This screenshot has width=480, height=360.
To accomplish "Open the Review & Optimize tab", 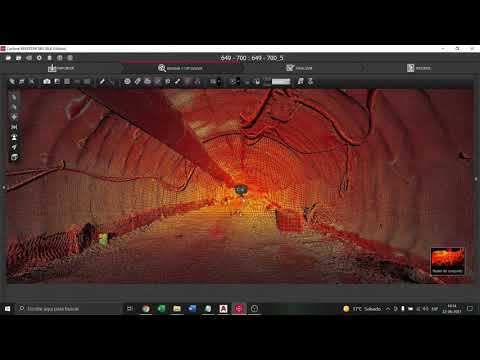I will click(180, 68).
